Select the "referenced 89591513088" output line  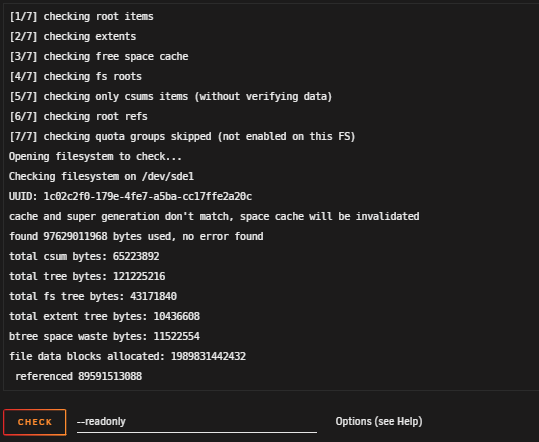point(78,376)
